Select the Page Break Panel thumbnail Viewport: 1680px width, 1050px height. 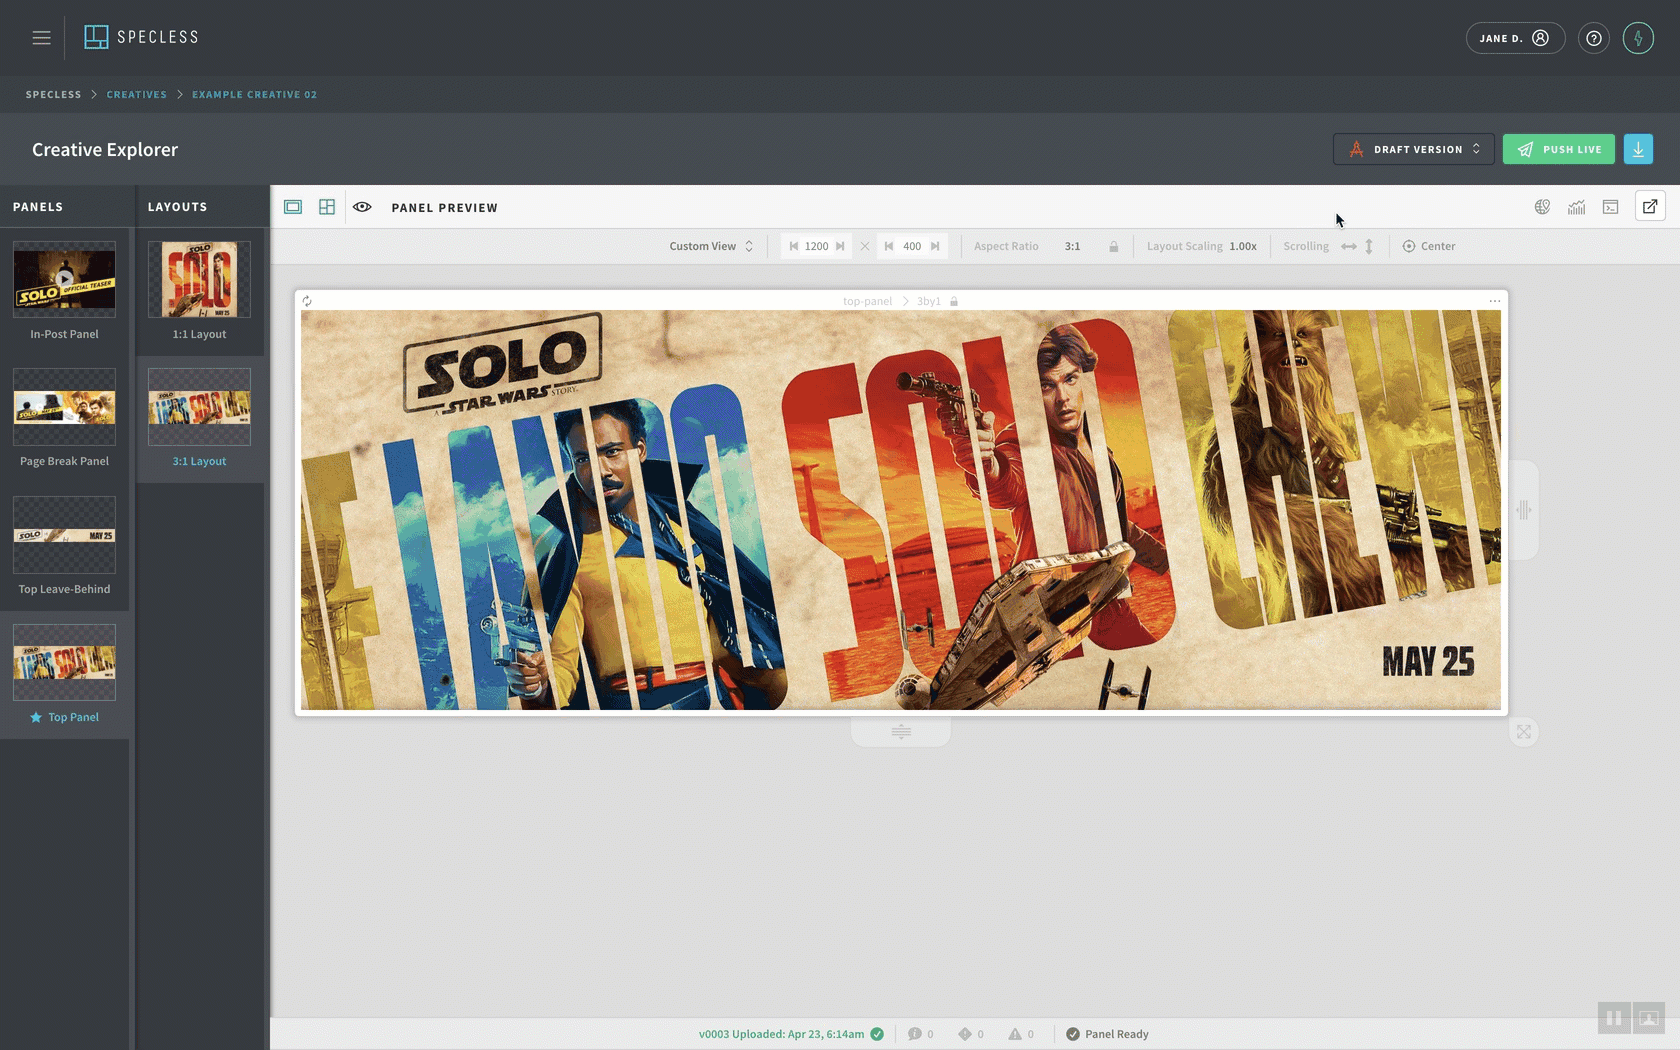tap(64, 406)
